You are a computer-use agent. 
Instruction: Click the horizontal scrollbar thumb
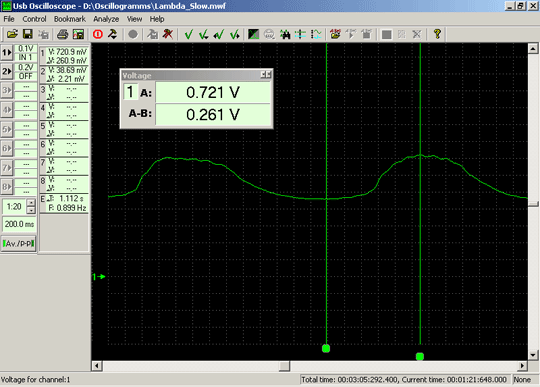pos(284,366)
